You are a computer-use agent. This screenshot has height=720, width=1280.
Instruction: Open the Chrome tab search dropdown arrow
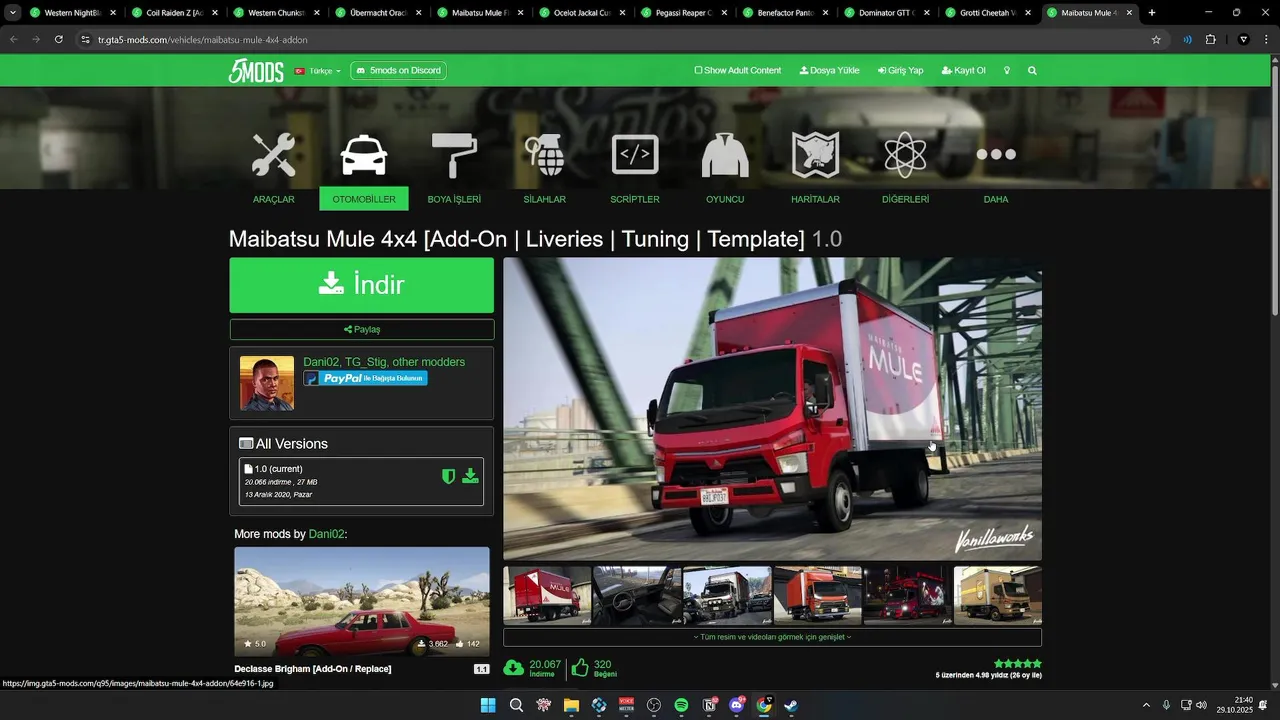(x=13, y=13)
